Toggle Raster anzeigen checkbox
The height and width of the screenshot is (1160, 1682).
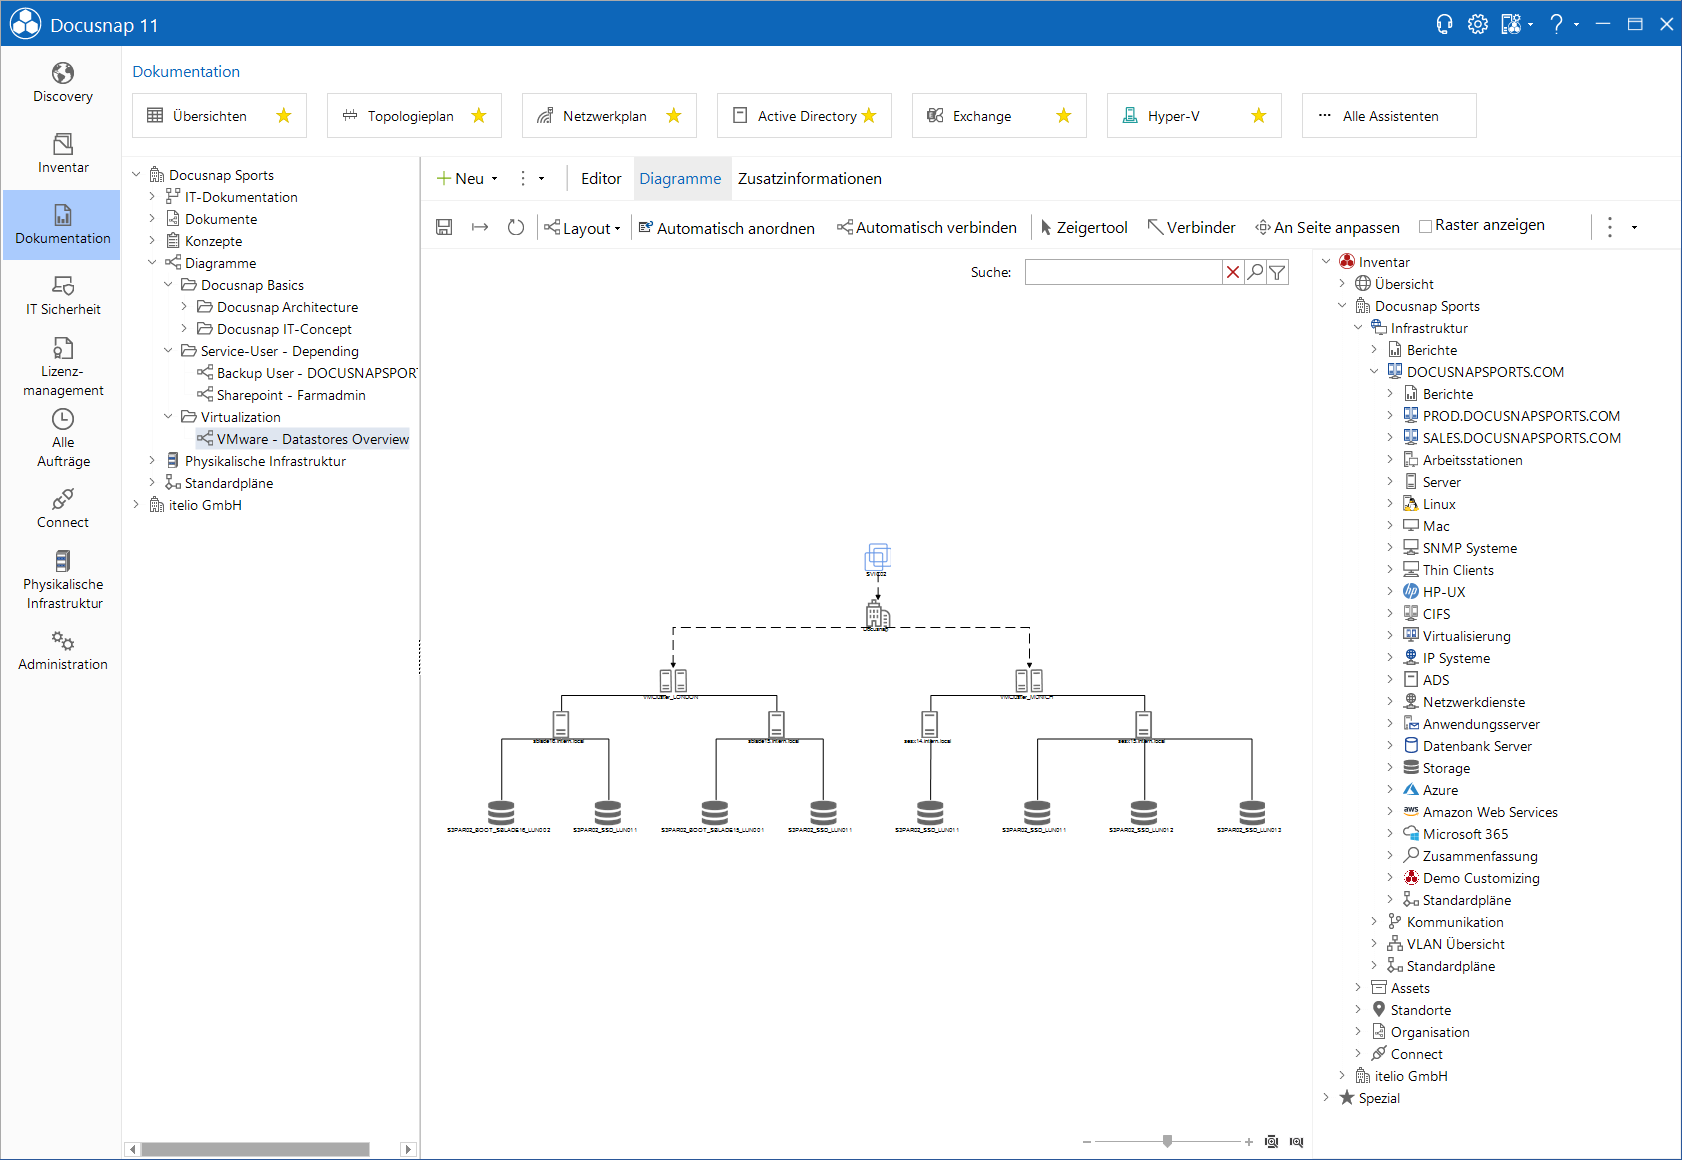click(x=1426, y=226)
